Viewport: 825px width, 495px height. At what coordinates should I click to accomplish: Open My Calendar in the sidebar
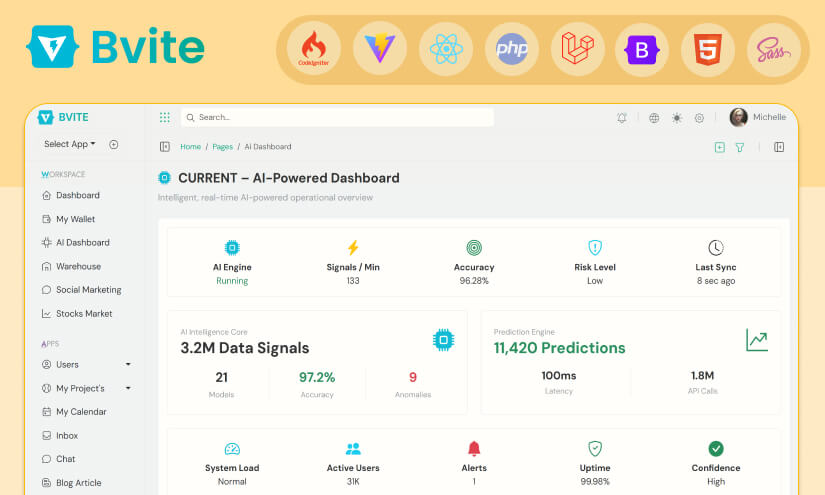pyautogui.click(x=74, y=412)
